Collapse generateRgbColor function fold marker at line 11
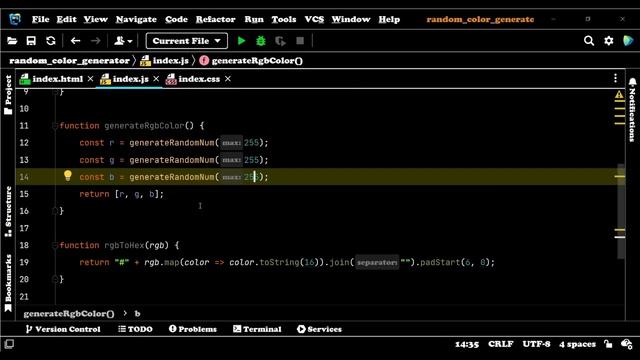This screenshot has height=360, width=640. (55, 126)
